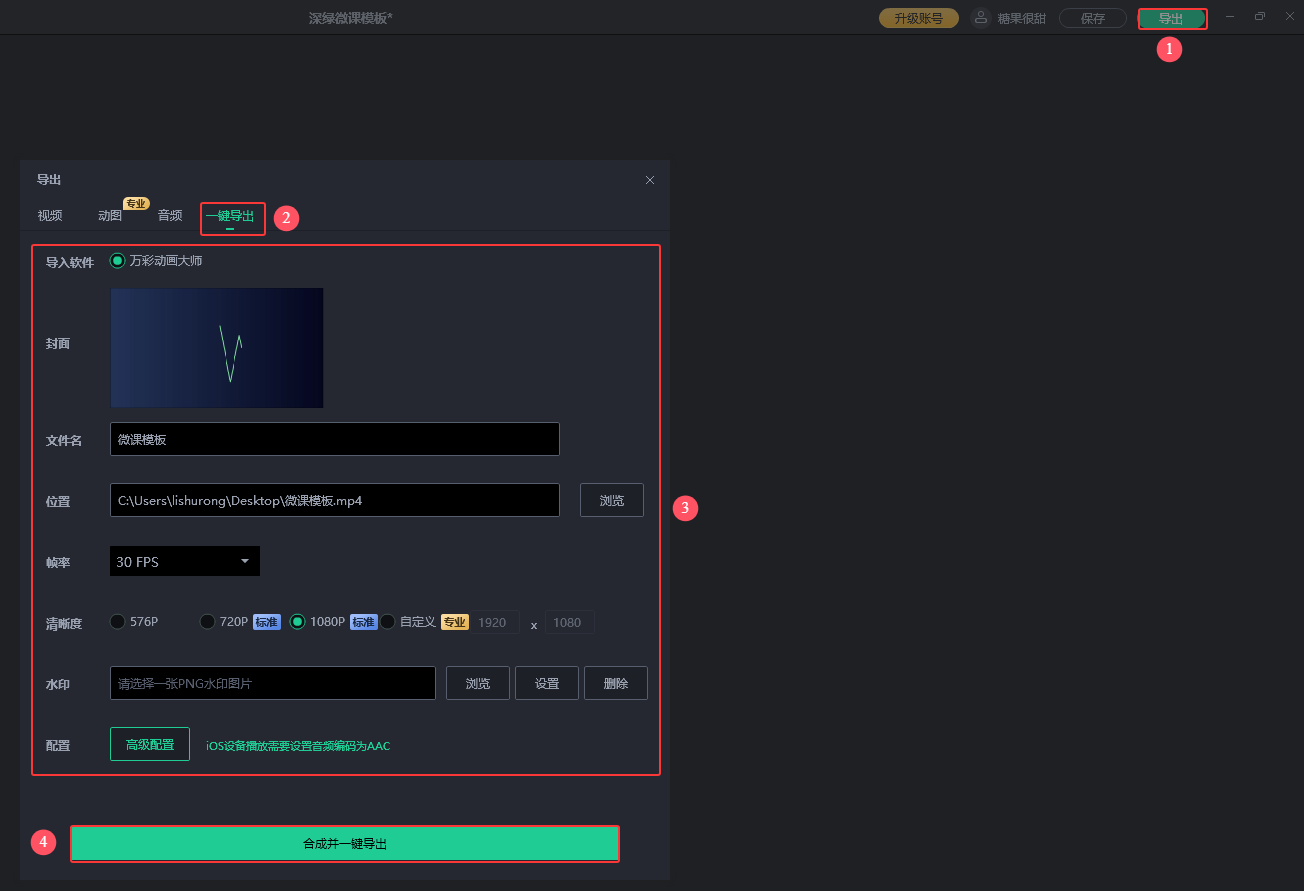Expand the 30 FPS frame rate dropdown
Screen dimensions: 1304x891
[185, 561]
